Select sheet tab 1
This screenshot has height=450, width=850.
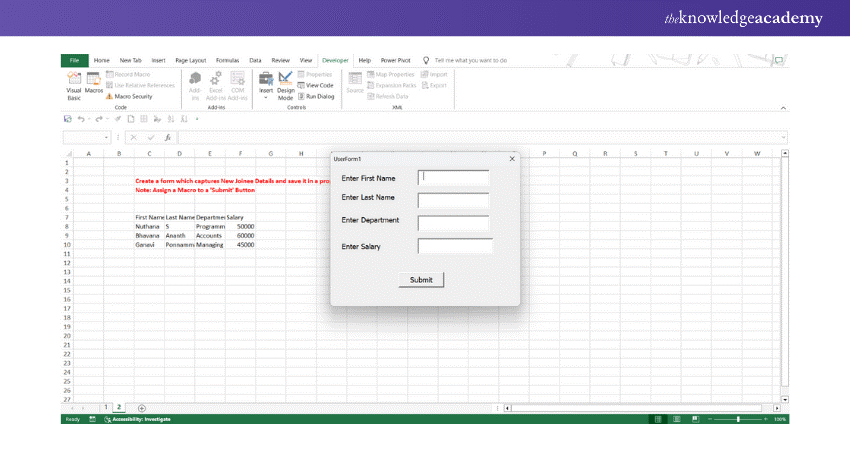(x=107, y=408)
